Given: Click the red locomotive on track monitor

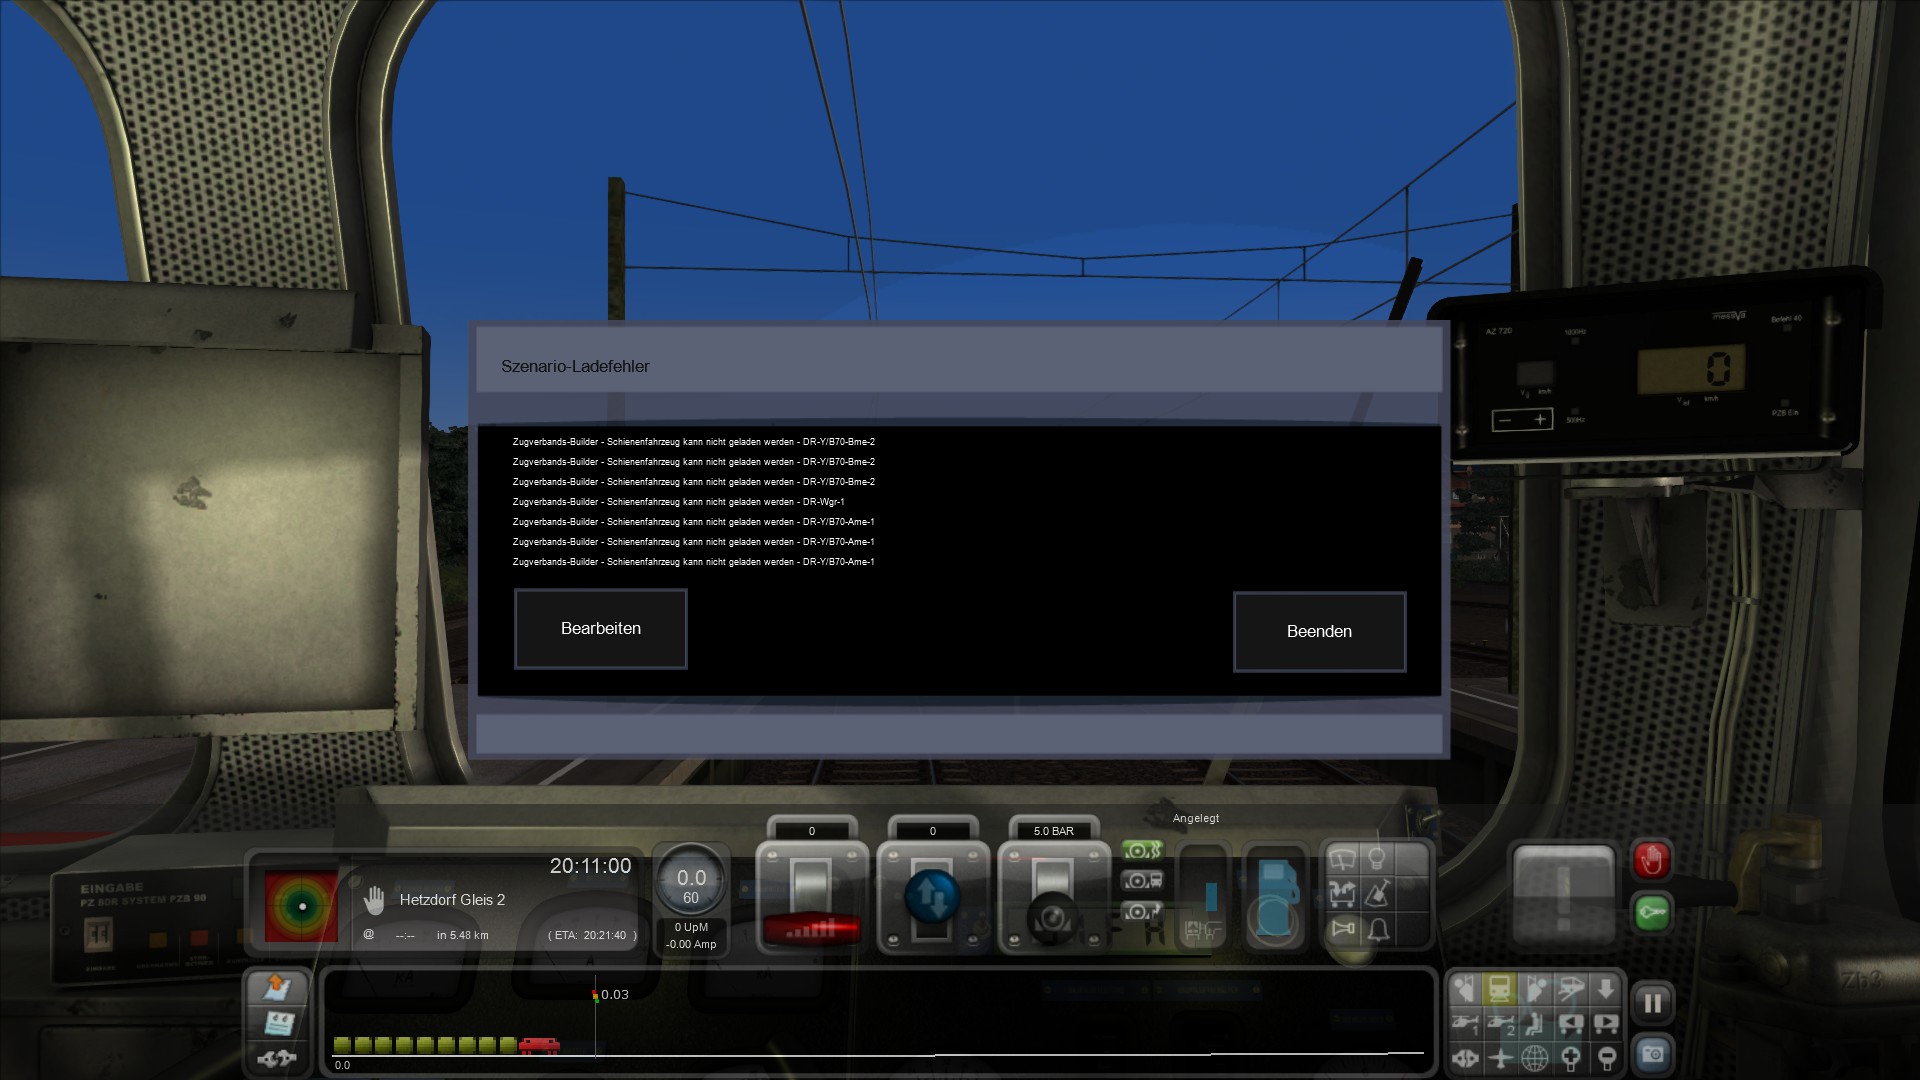Looking at the screenshot, I should pos(539,1045).
